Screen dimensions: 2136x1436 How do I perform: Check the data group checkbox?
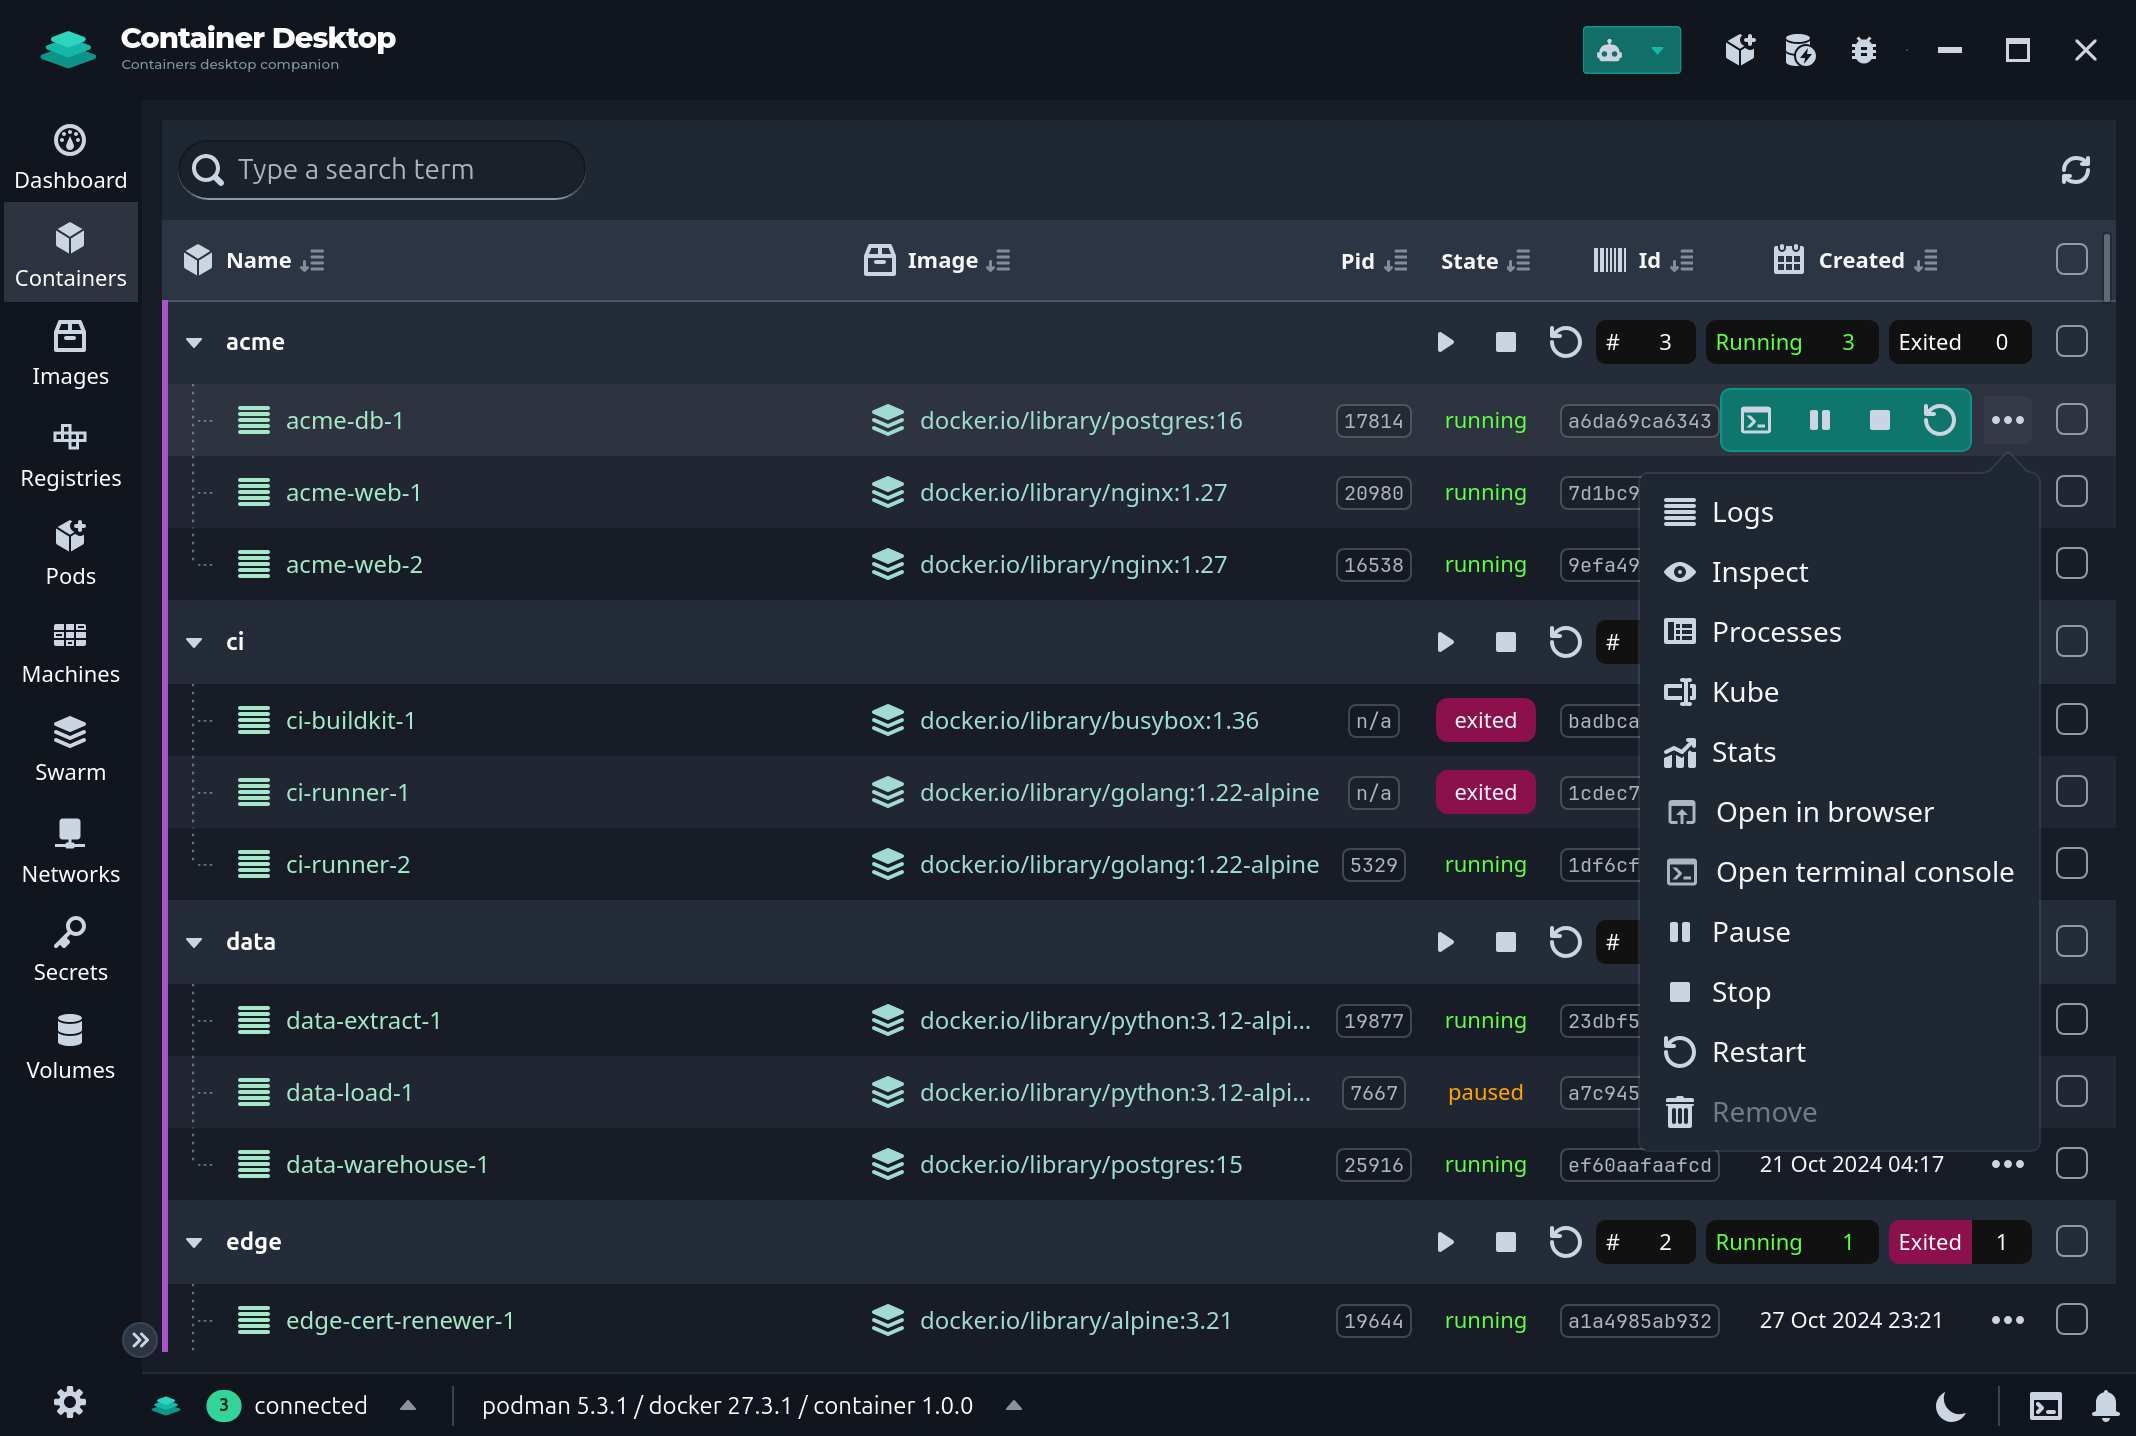click(x=2072, y=942)
